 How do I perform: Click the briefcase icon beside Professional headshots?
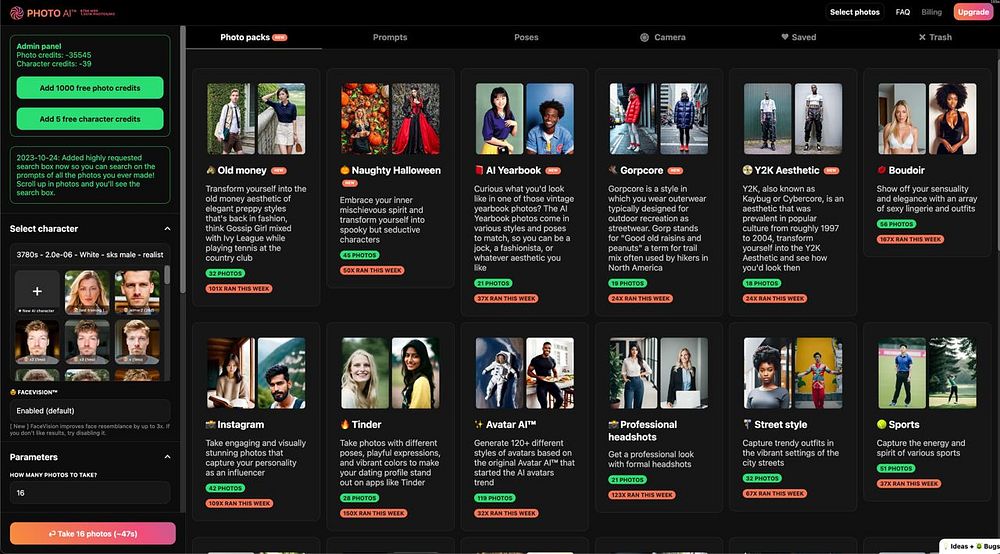(614, 425)
